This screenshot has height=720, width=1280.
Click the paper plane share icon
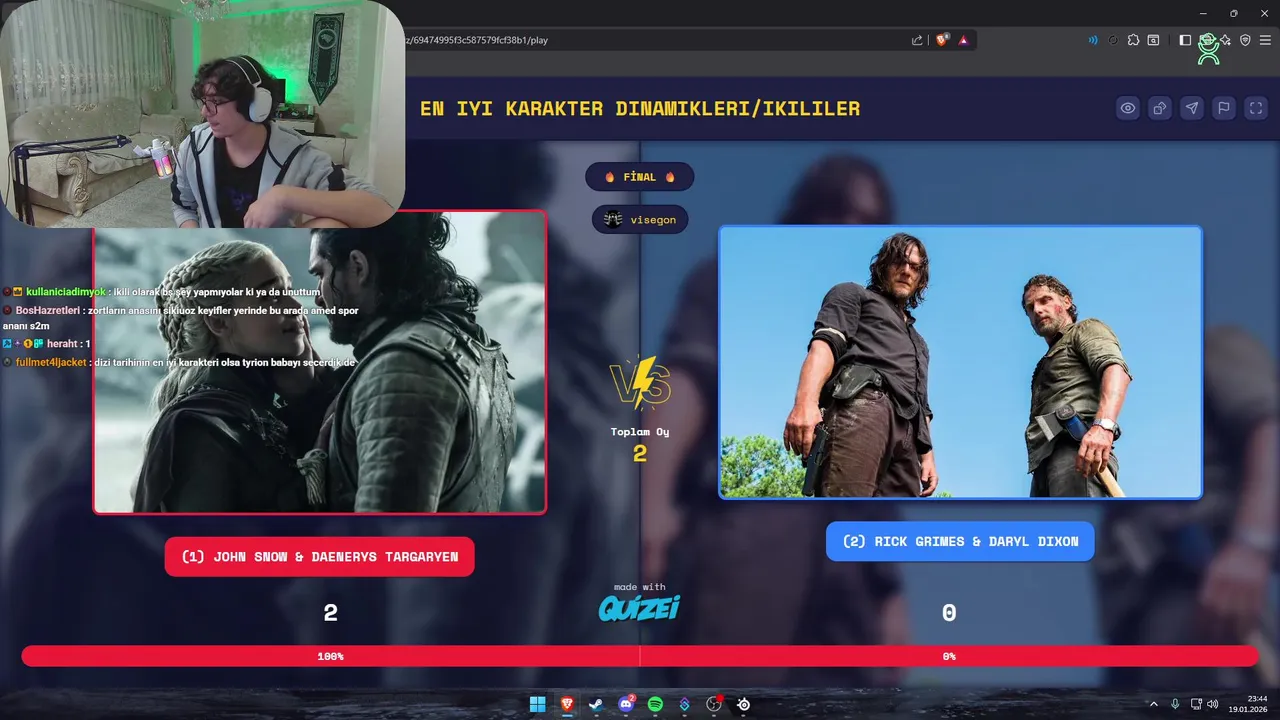[1192, 108]
